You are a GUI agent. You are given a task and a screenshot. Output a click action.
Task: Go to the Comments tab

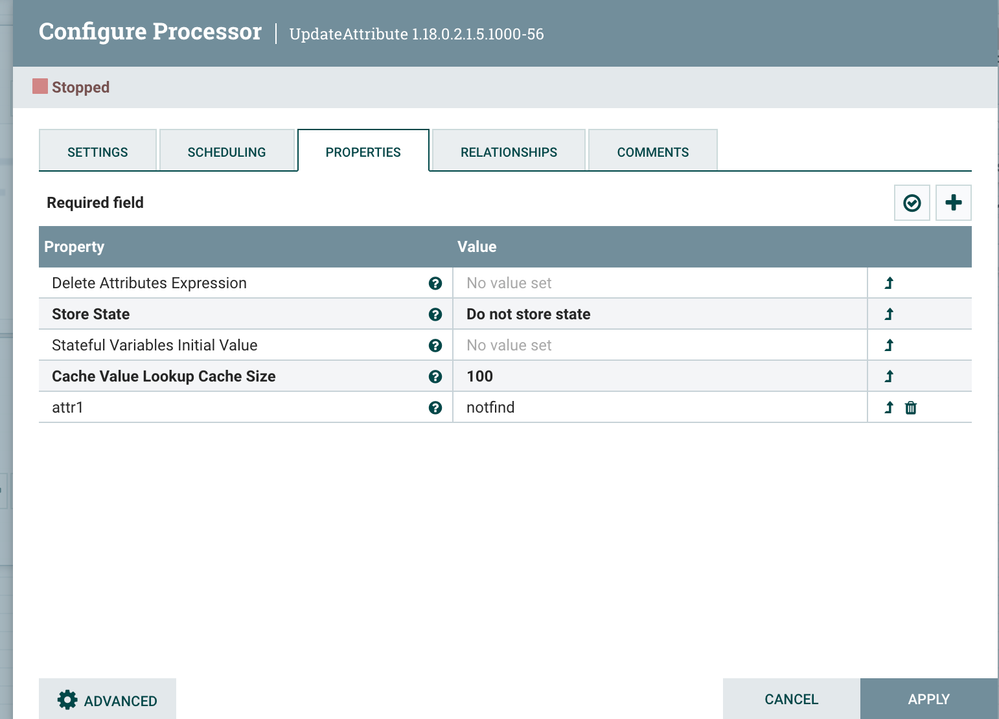click(x=652, y=152)
